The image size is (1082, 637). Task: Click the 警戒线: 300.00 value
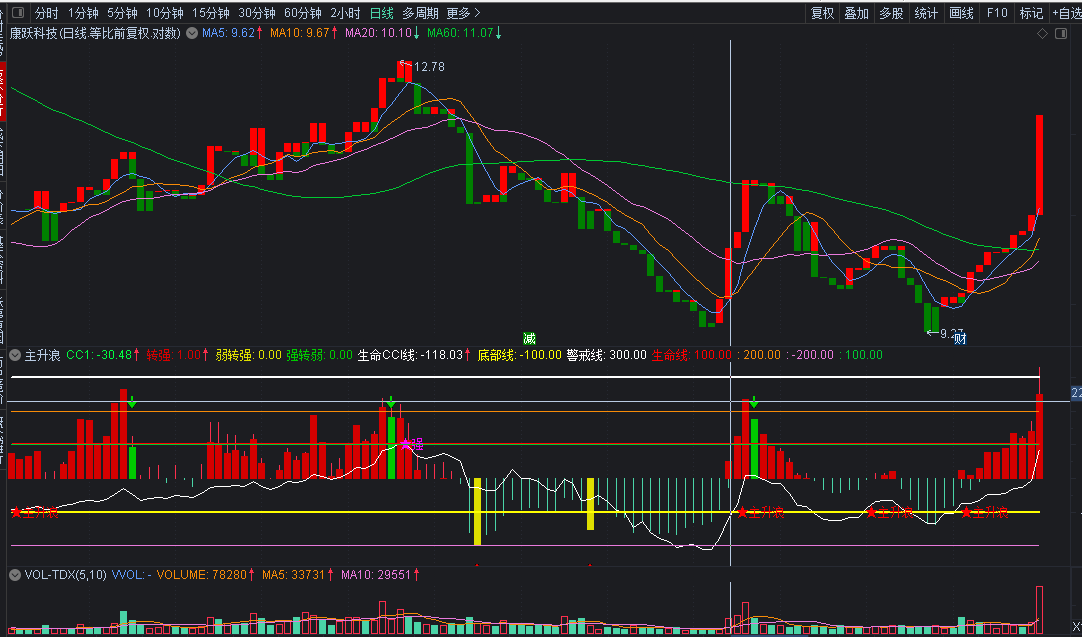(607, 355)
